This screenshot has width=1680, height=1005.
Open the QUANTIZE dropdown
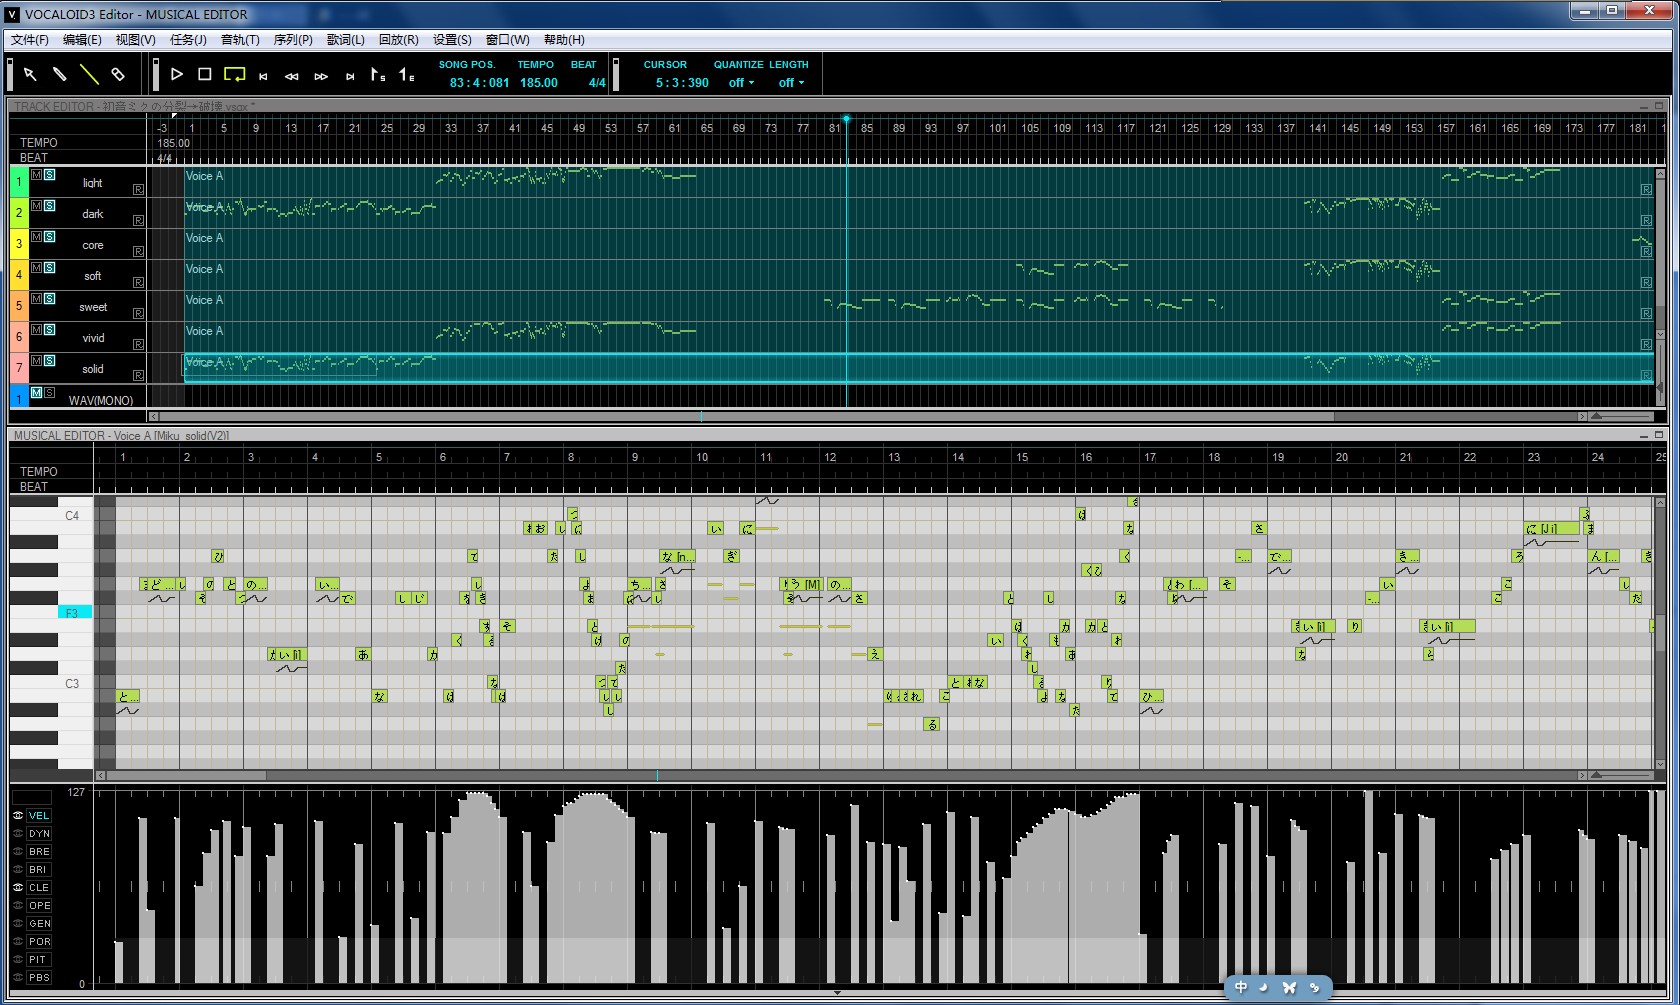pos(741,83)
